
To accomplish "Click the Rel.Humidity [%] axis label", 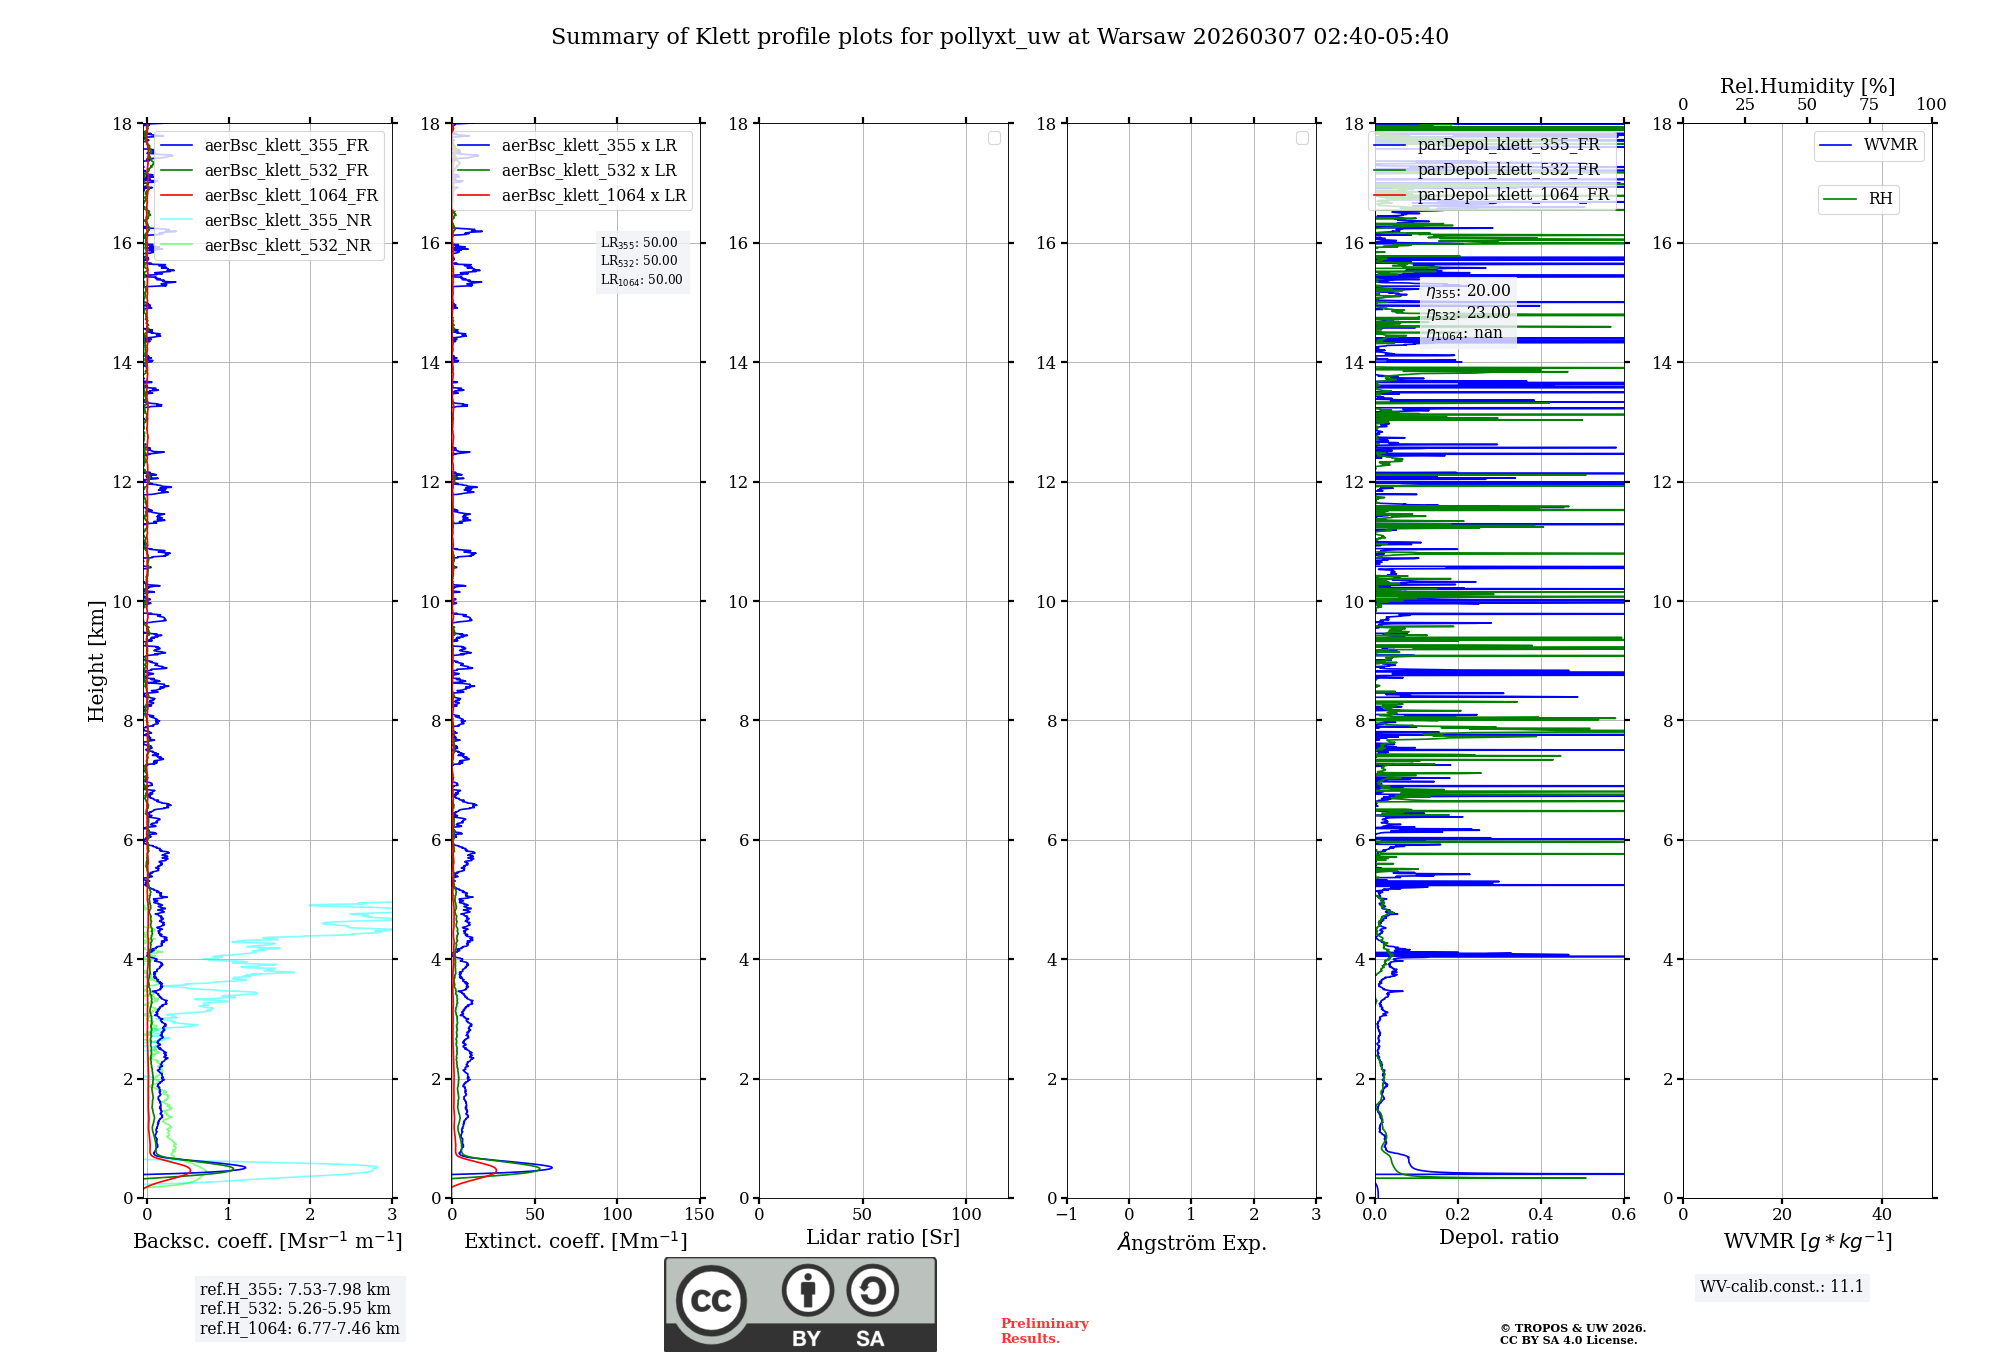I will click(1807, 86).
